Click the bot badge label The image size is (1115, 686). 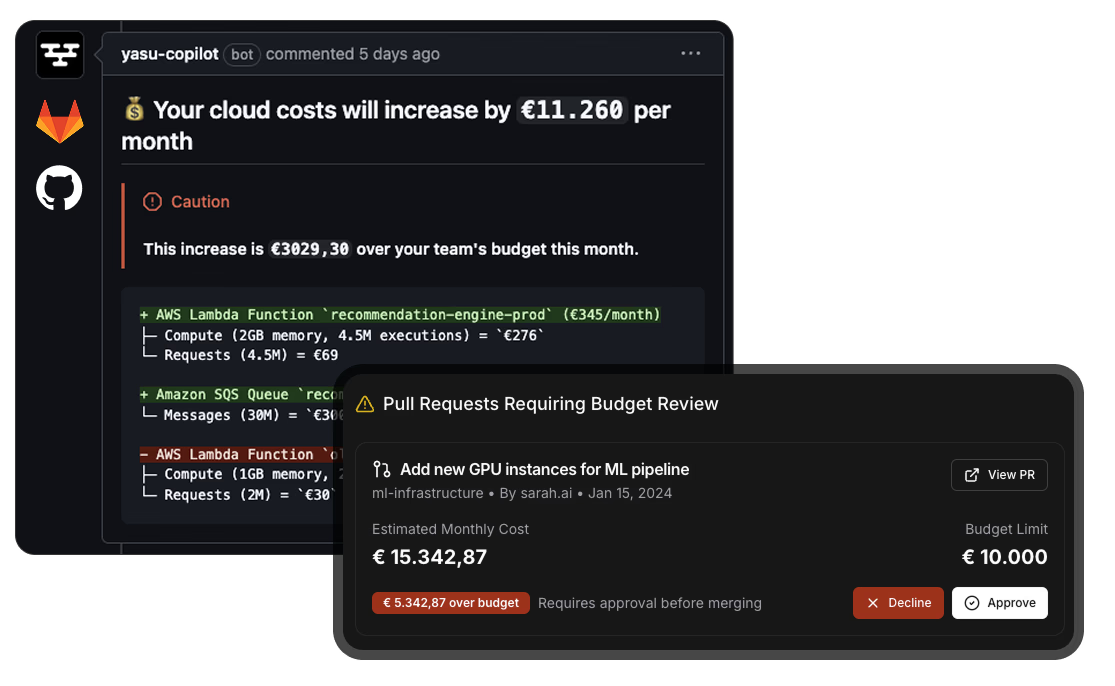242,55
